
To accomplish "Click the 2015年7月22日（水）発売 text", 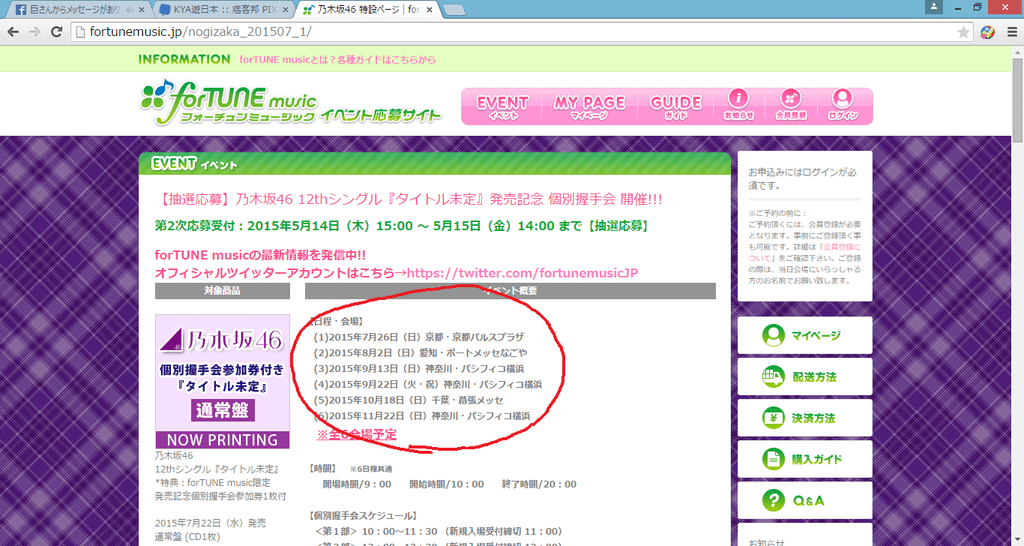I will coord(210,523).
